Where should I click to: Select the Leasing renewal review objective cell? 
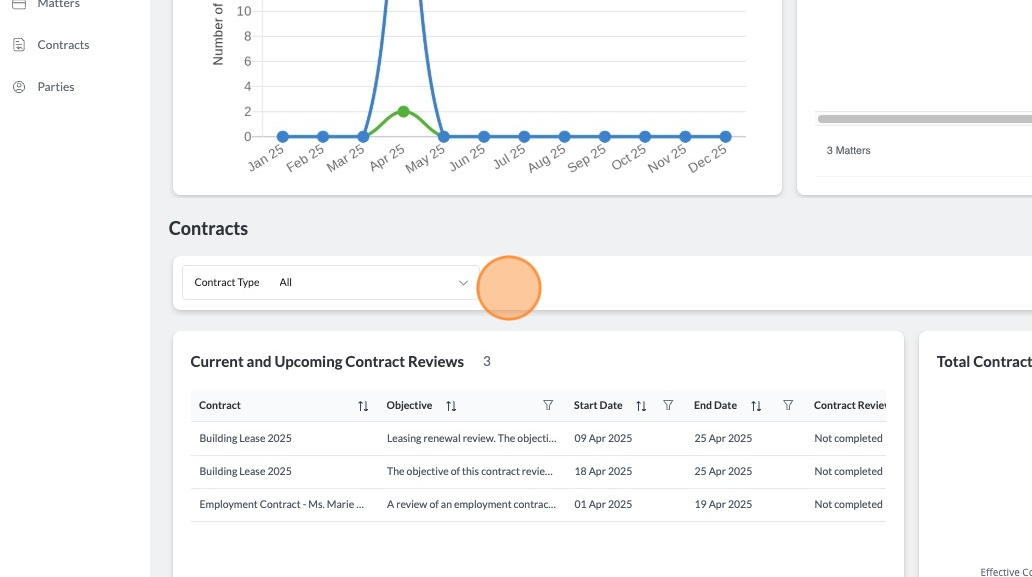coord(471,438)
